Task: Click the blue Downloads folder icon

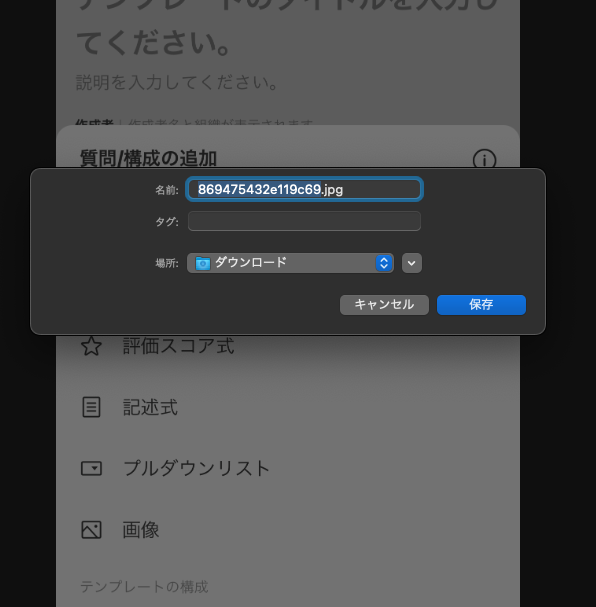Action: click(x=203, y=263)
